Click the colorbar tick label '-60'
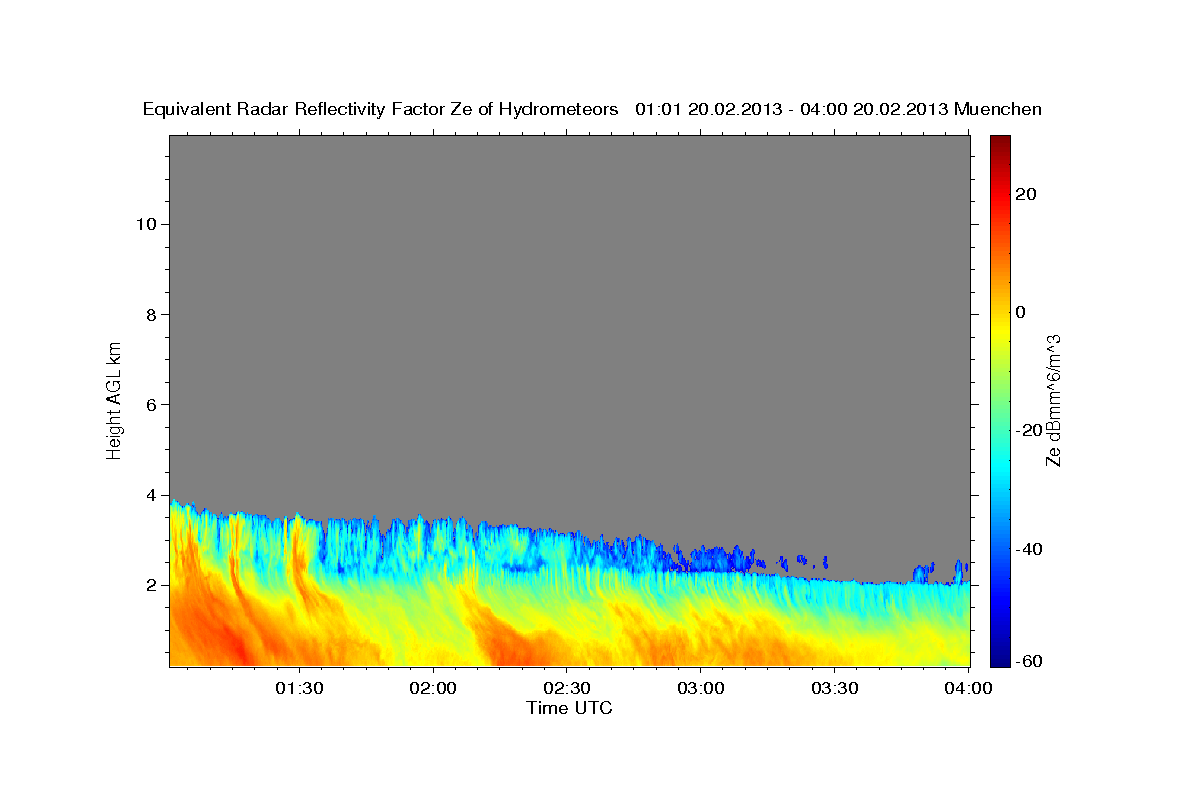Image resolution: width=1200 pixels, height=800 pixels. click(1027, 662)
